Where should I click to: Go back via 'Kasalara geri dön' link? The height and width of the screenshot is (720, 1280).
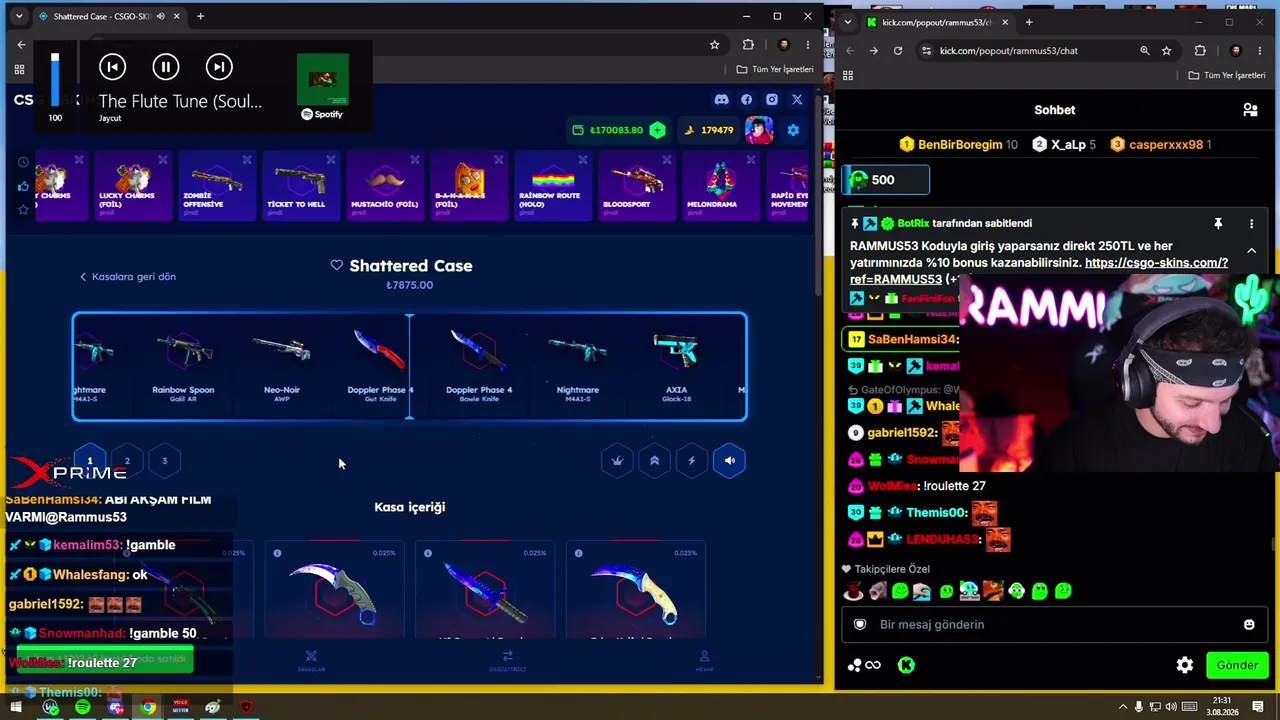[x=128, y=277]
